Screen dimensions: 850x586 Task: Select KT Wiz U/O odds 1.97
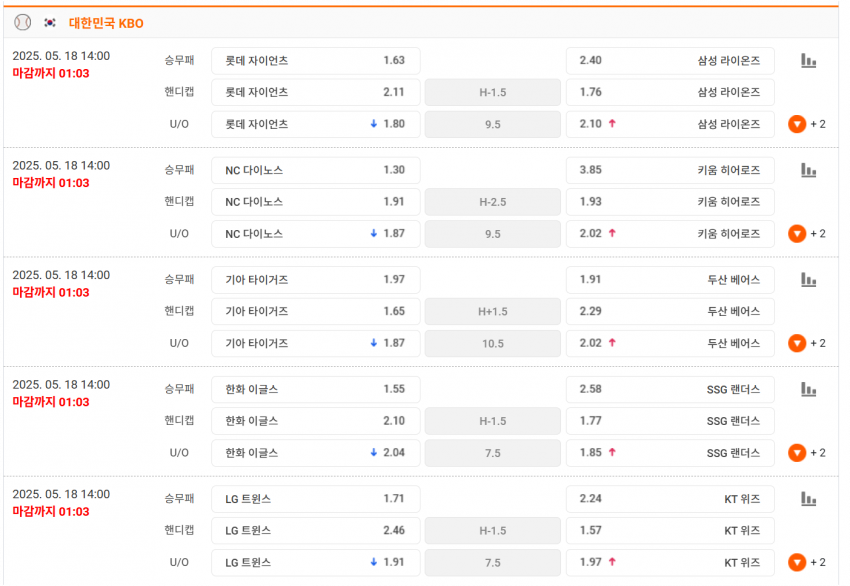[670, 562]
